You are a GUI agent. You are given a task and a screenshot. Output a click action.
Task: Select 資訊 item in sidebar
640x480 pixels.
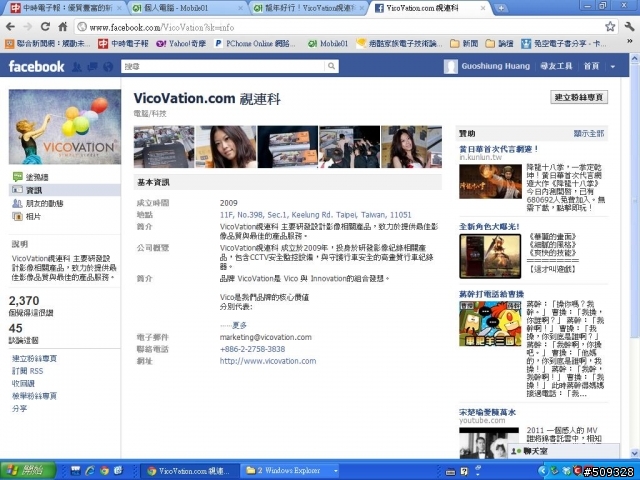click(x=65, y=190)
